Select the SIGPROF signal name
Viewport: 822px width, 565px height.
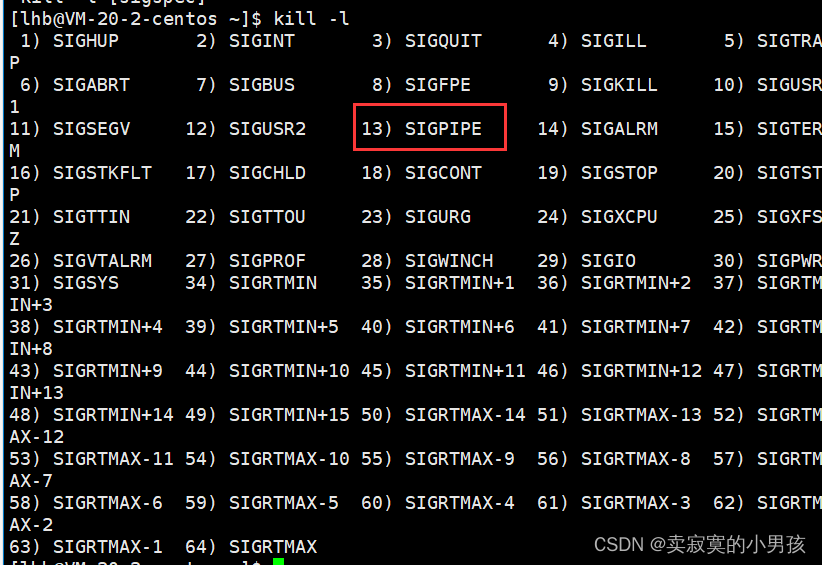coord(267,261)
